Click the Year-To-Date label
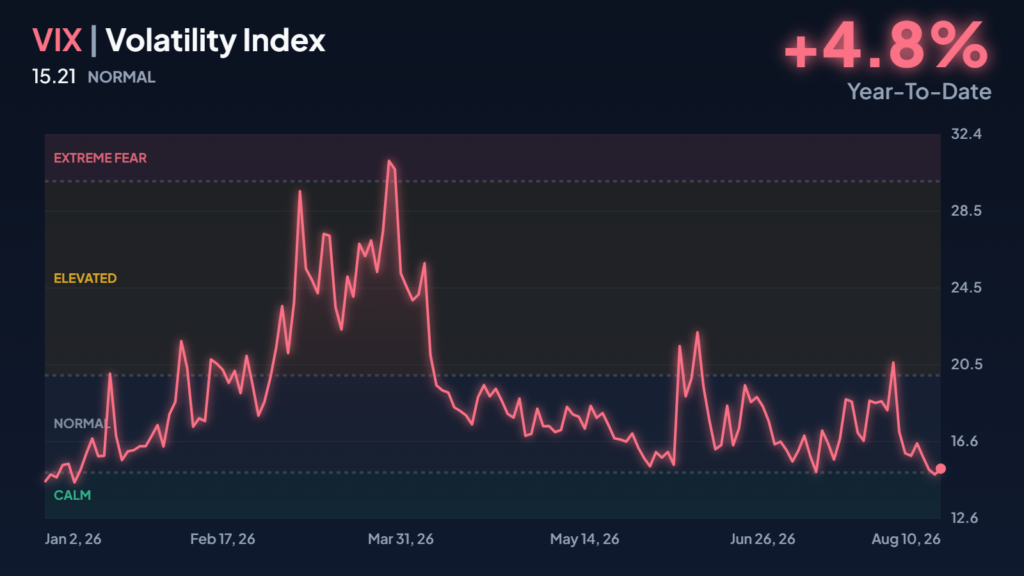Image resolution: width=1024 pixels, height=576 pixels. tap(919, 91)
